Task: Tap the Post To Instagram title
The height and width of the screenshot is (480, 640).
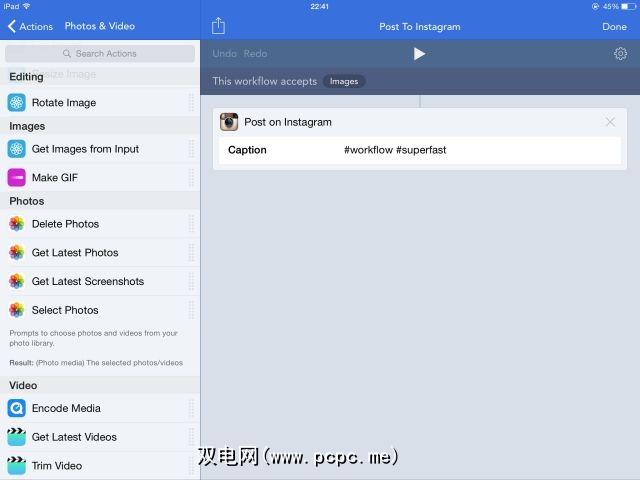Action: point(420,27)
